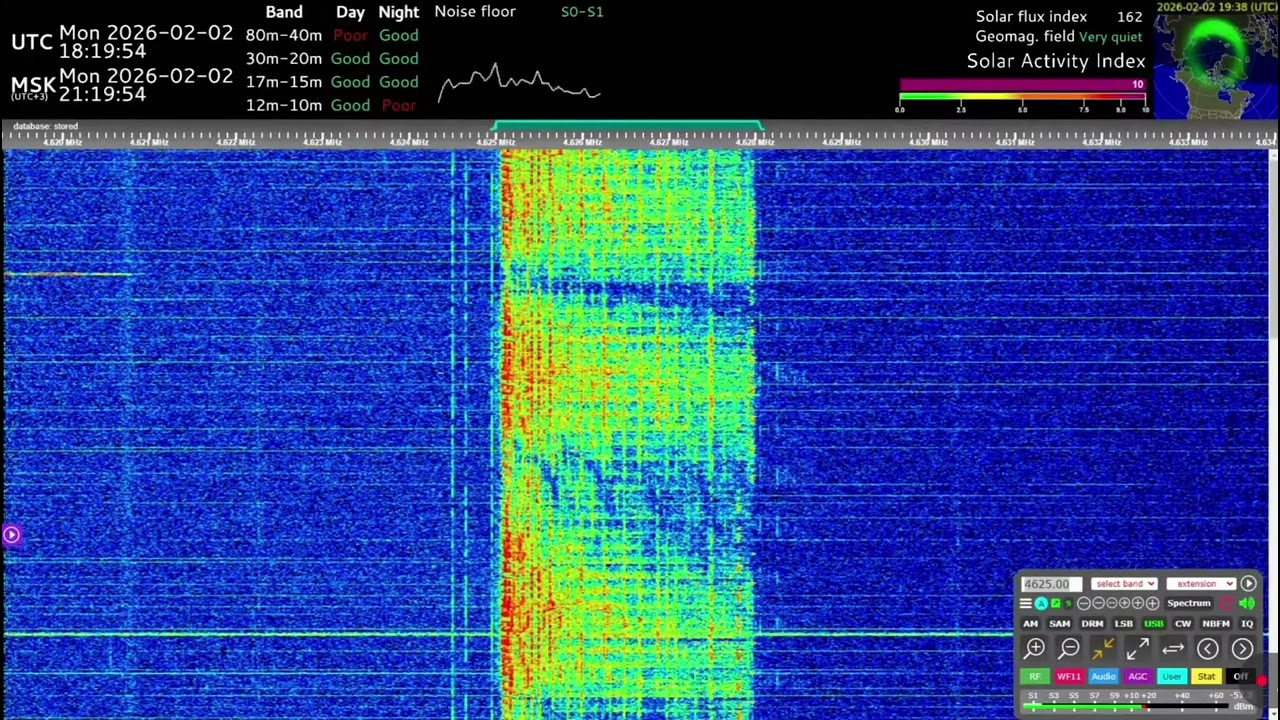The image size is (1280, 720).
Task: Click the 4.630 MHz label on frequency scale
Action: (928, 142)
